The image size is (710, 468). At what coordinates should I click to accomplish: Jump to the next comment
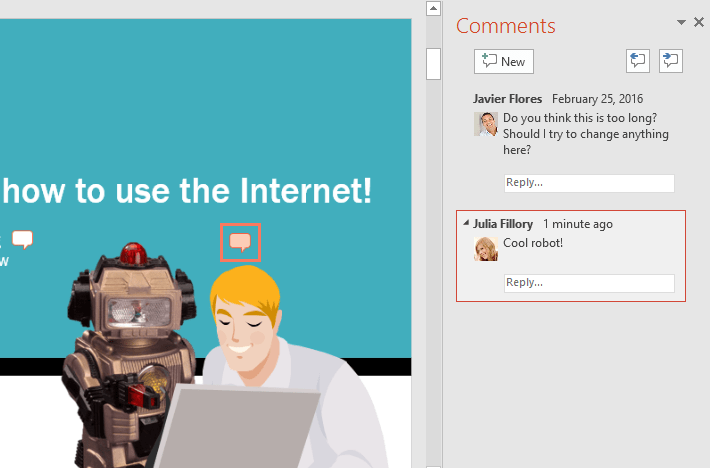tap(671, 61)
